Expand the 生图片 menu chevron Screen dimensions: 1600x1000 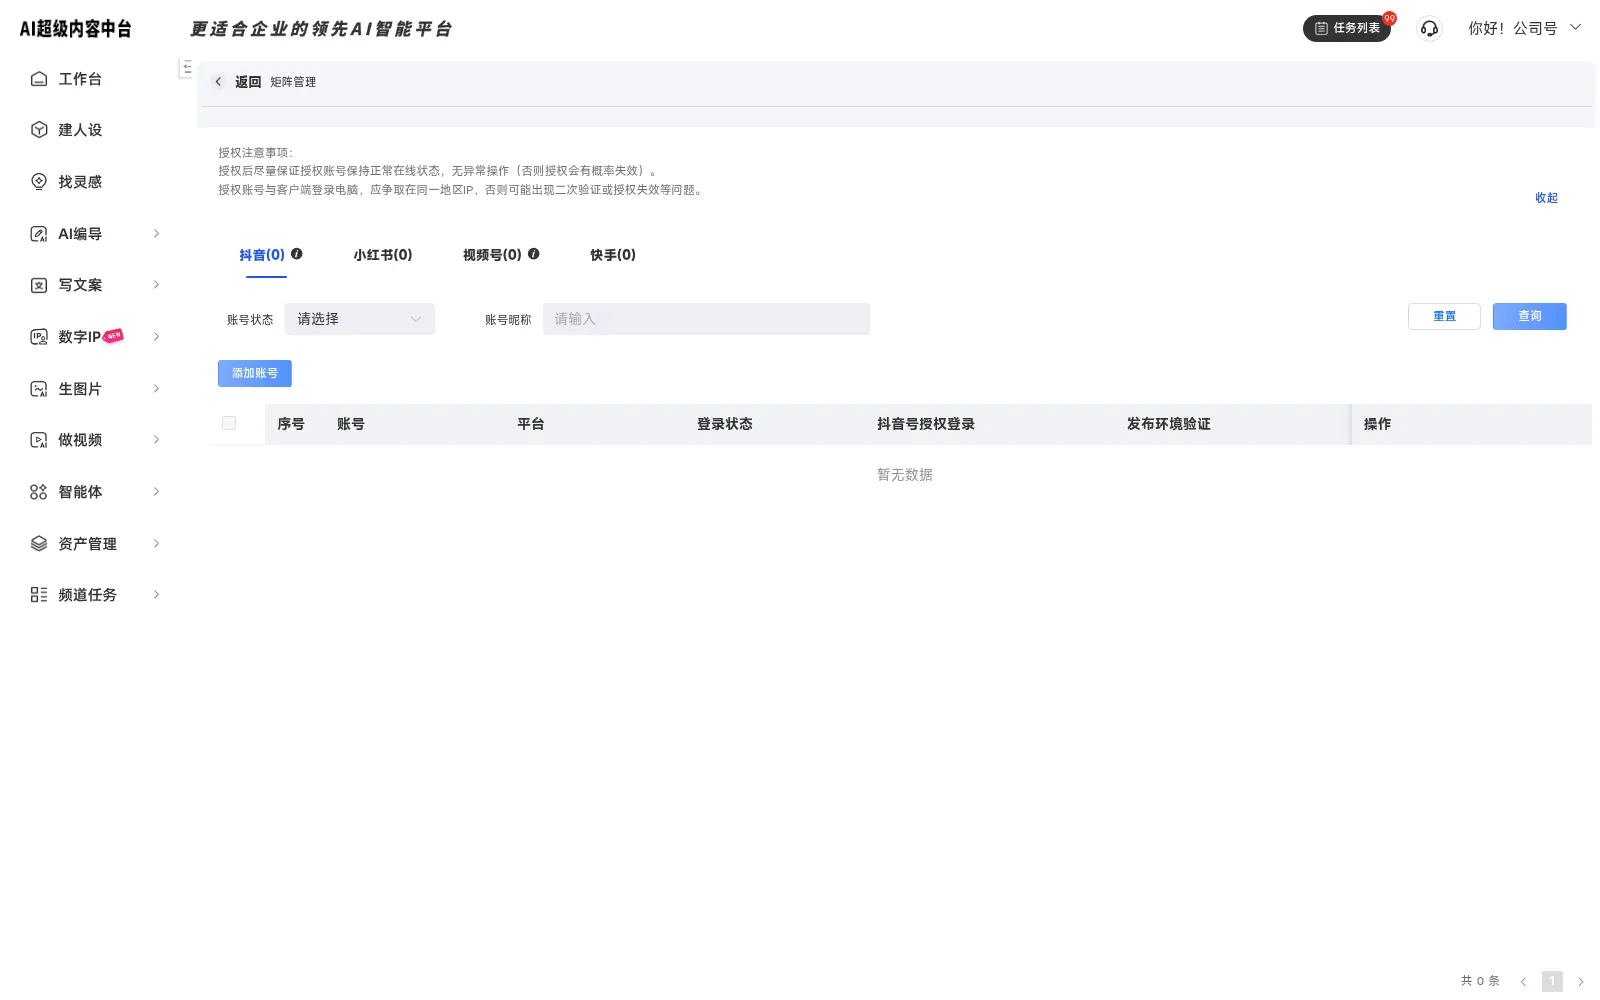[x=156, y=389]
